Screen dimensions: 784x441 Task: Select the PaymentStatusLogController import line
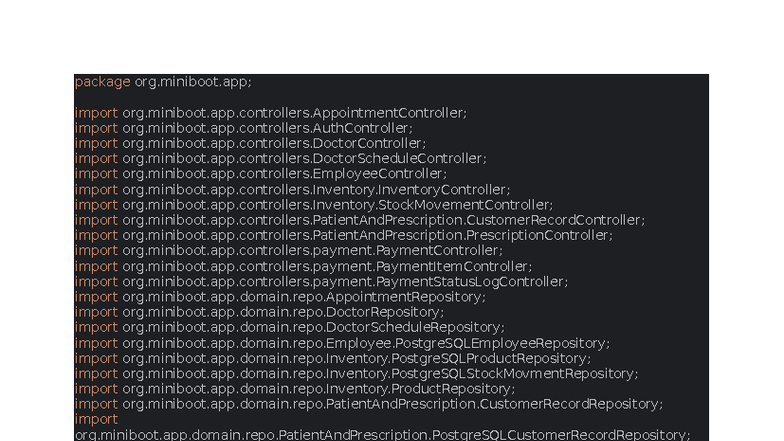coord(322,282)
